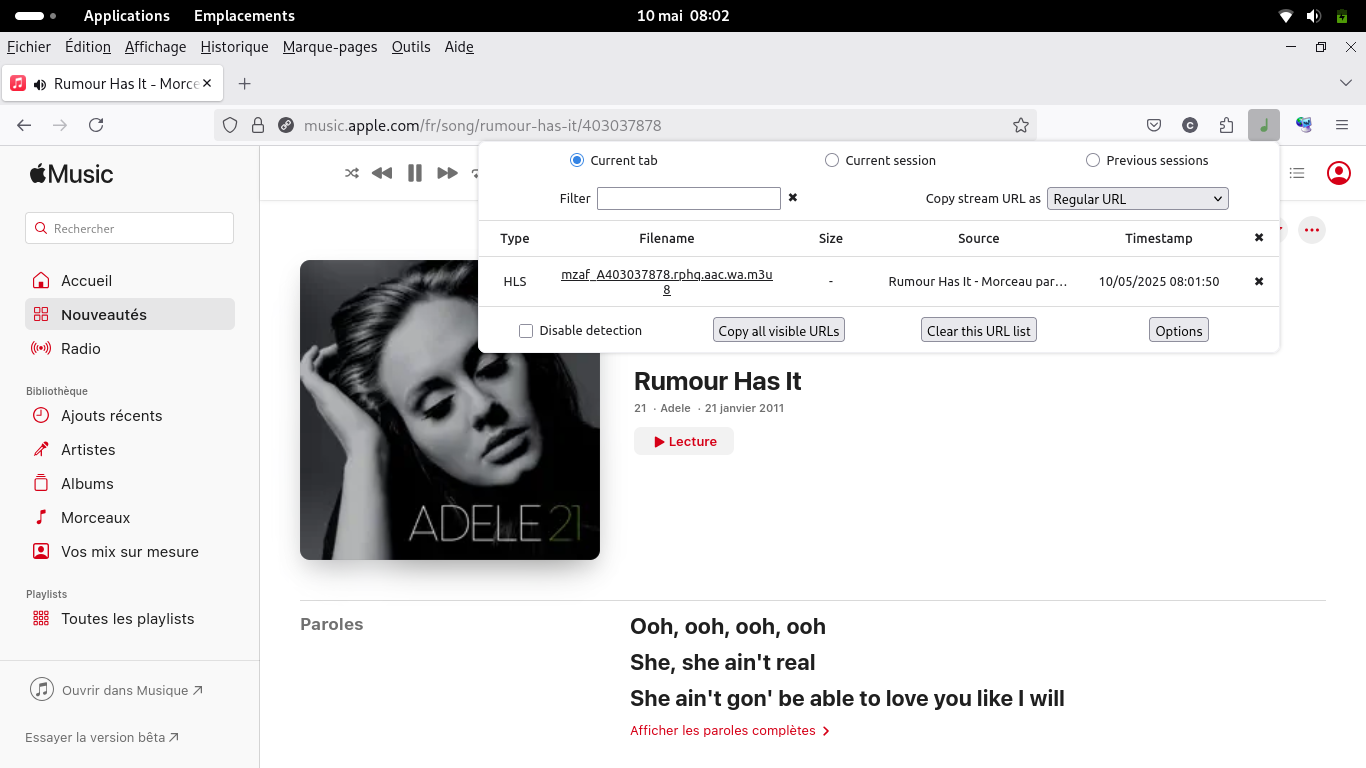Show site security padlock info
The image size is (1366, 768).
click(258, 125)
